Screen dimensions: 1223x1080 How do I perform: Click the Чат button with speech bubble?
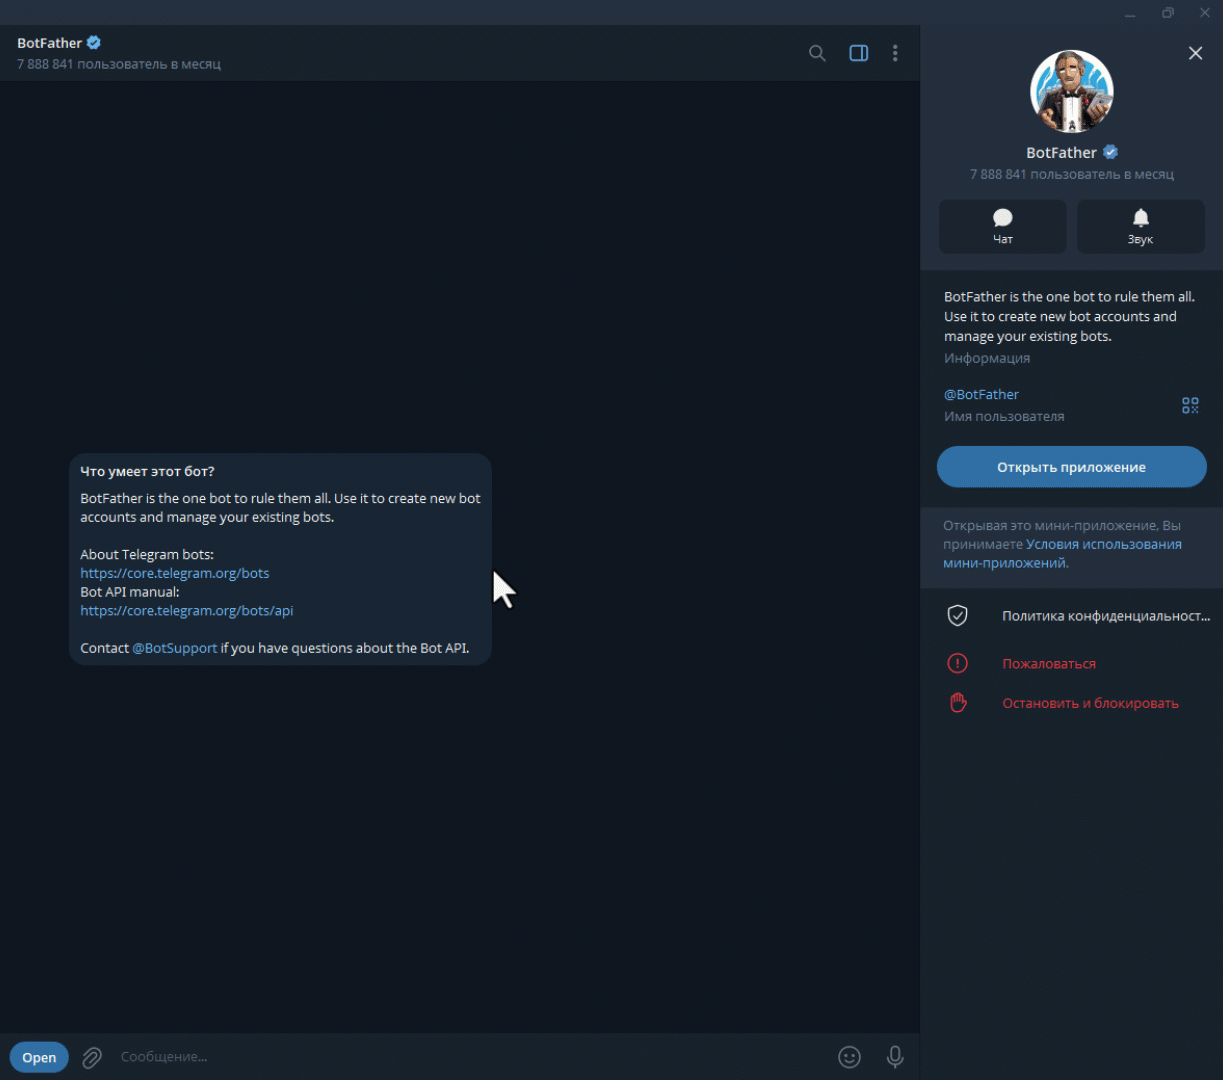[x=1002, y=226]
